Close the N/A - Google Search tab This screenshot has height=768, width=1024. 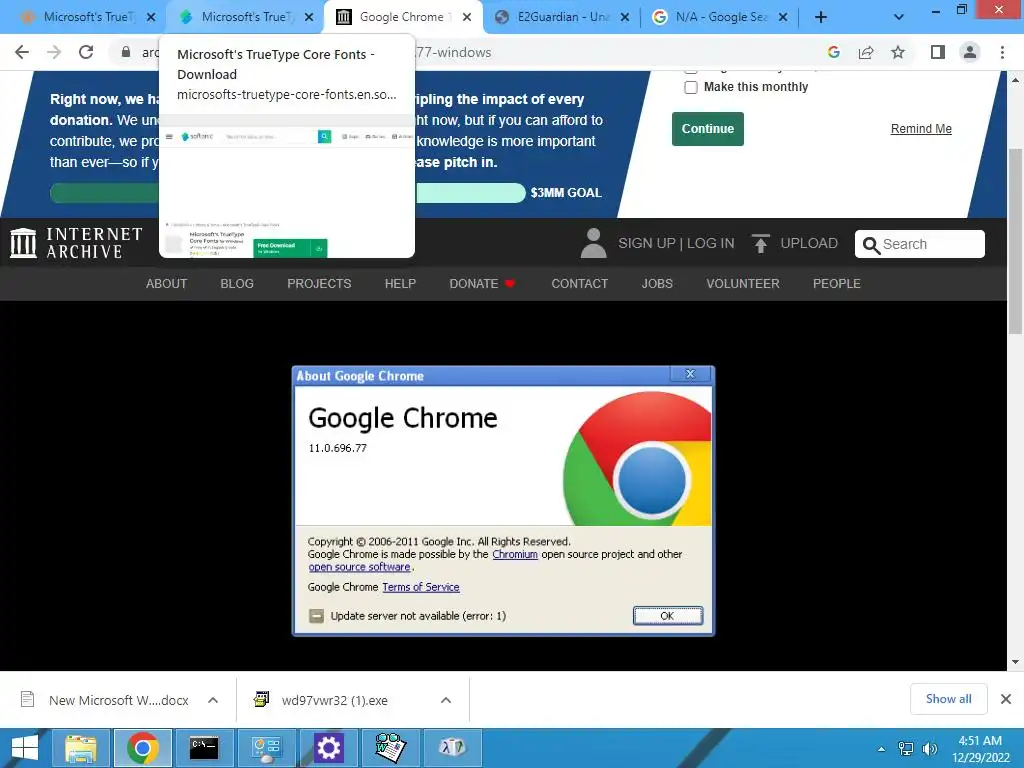[783, 18]
